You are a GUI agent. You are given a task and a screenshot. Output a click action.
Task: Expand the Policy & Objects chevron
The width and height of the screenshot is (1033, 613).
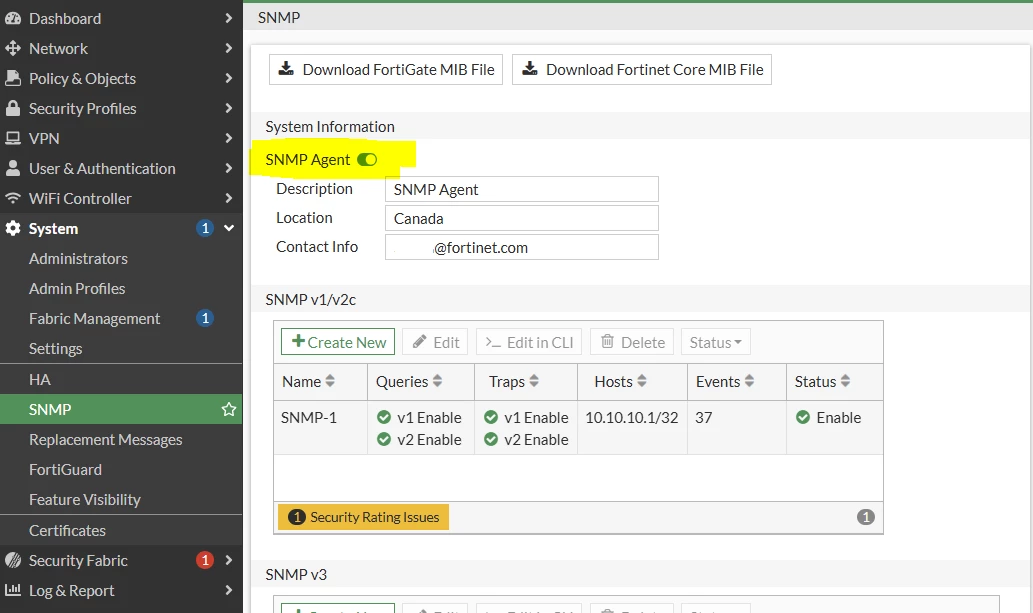pos(228,78)
